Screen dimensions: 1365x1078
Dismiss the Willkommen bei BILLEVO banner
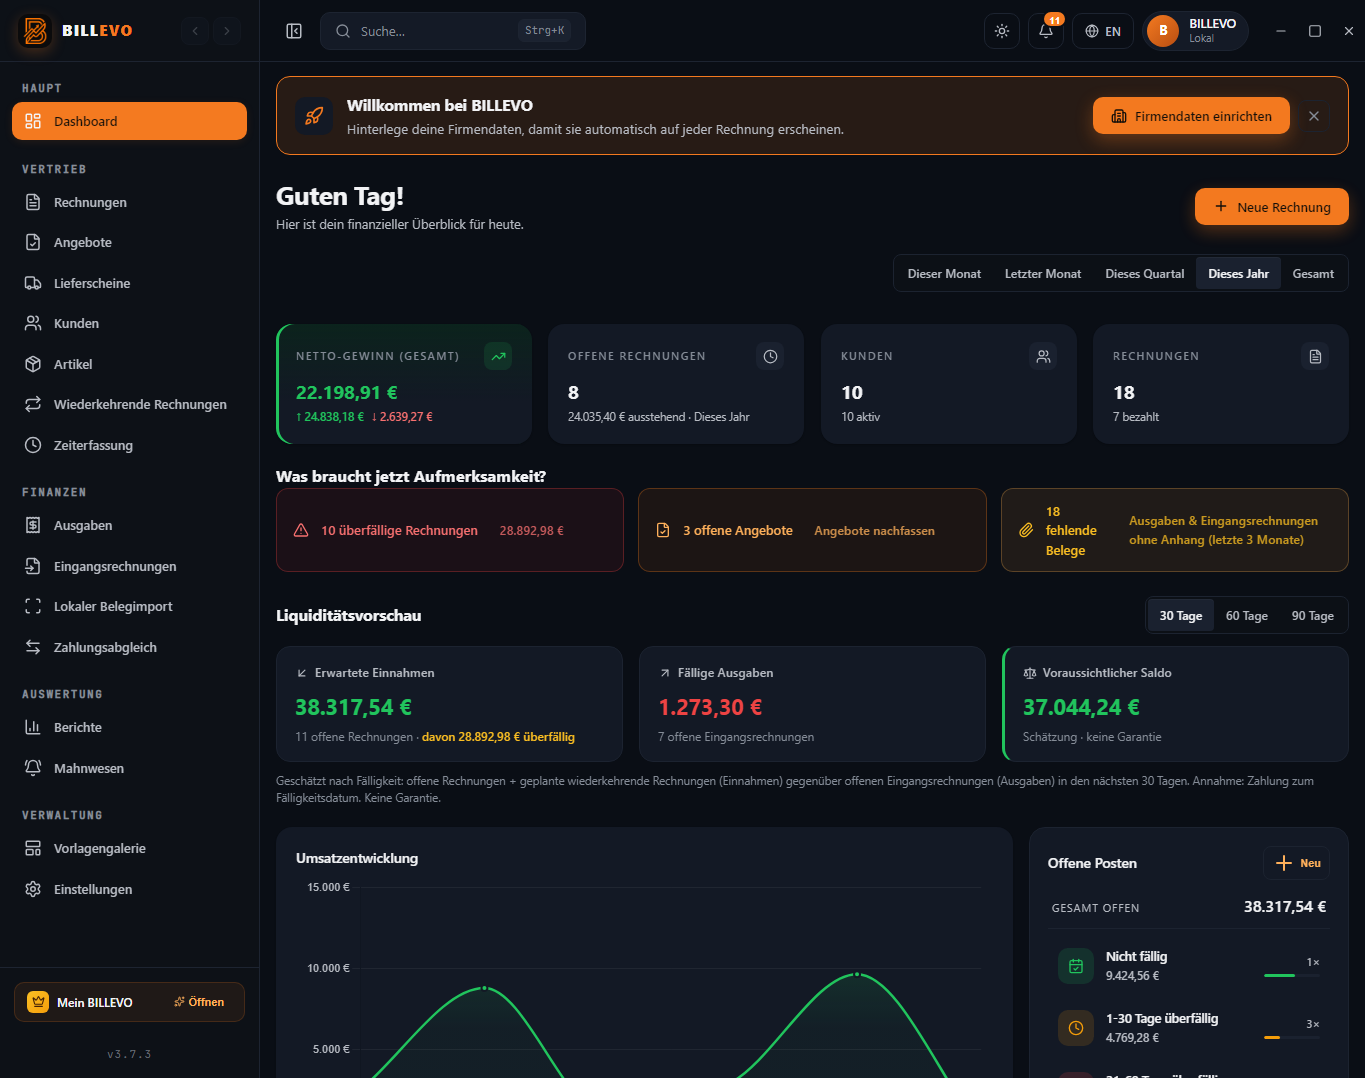coord(1314,116)
